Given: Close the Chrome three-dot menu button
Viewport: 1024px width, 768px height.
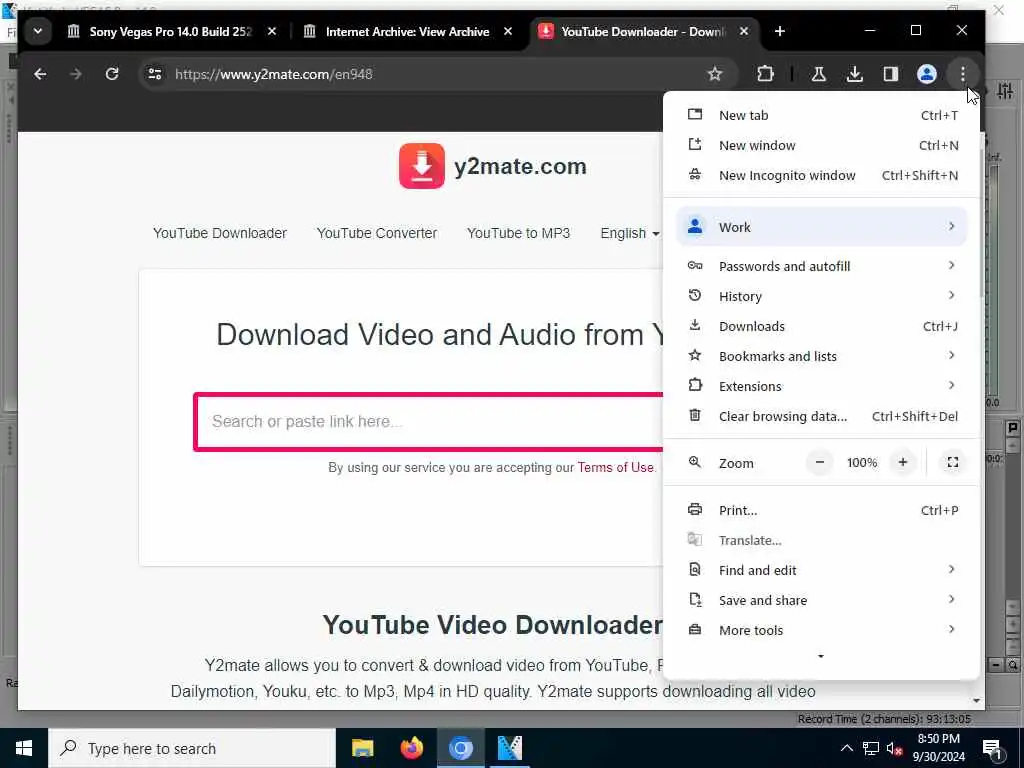Looking at the screenshot, I should tap(963, 74).
